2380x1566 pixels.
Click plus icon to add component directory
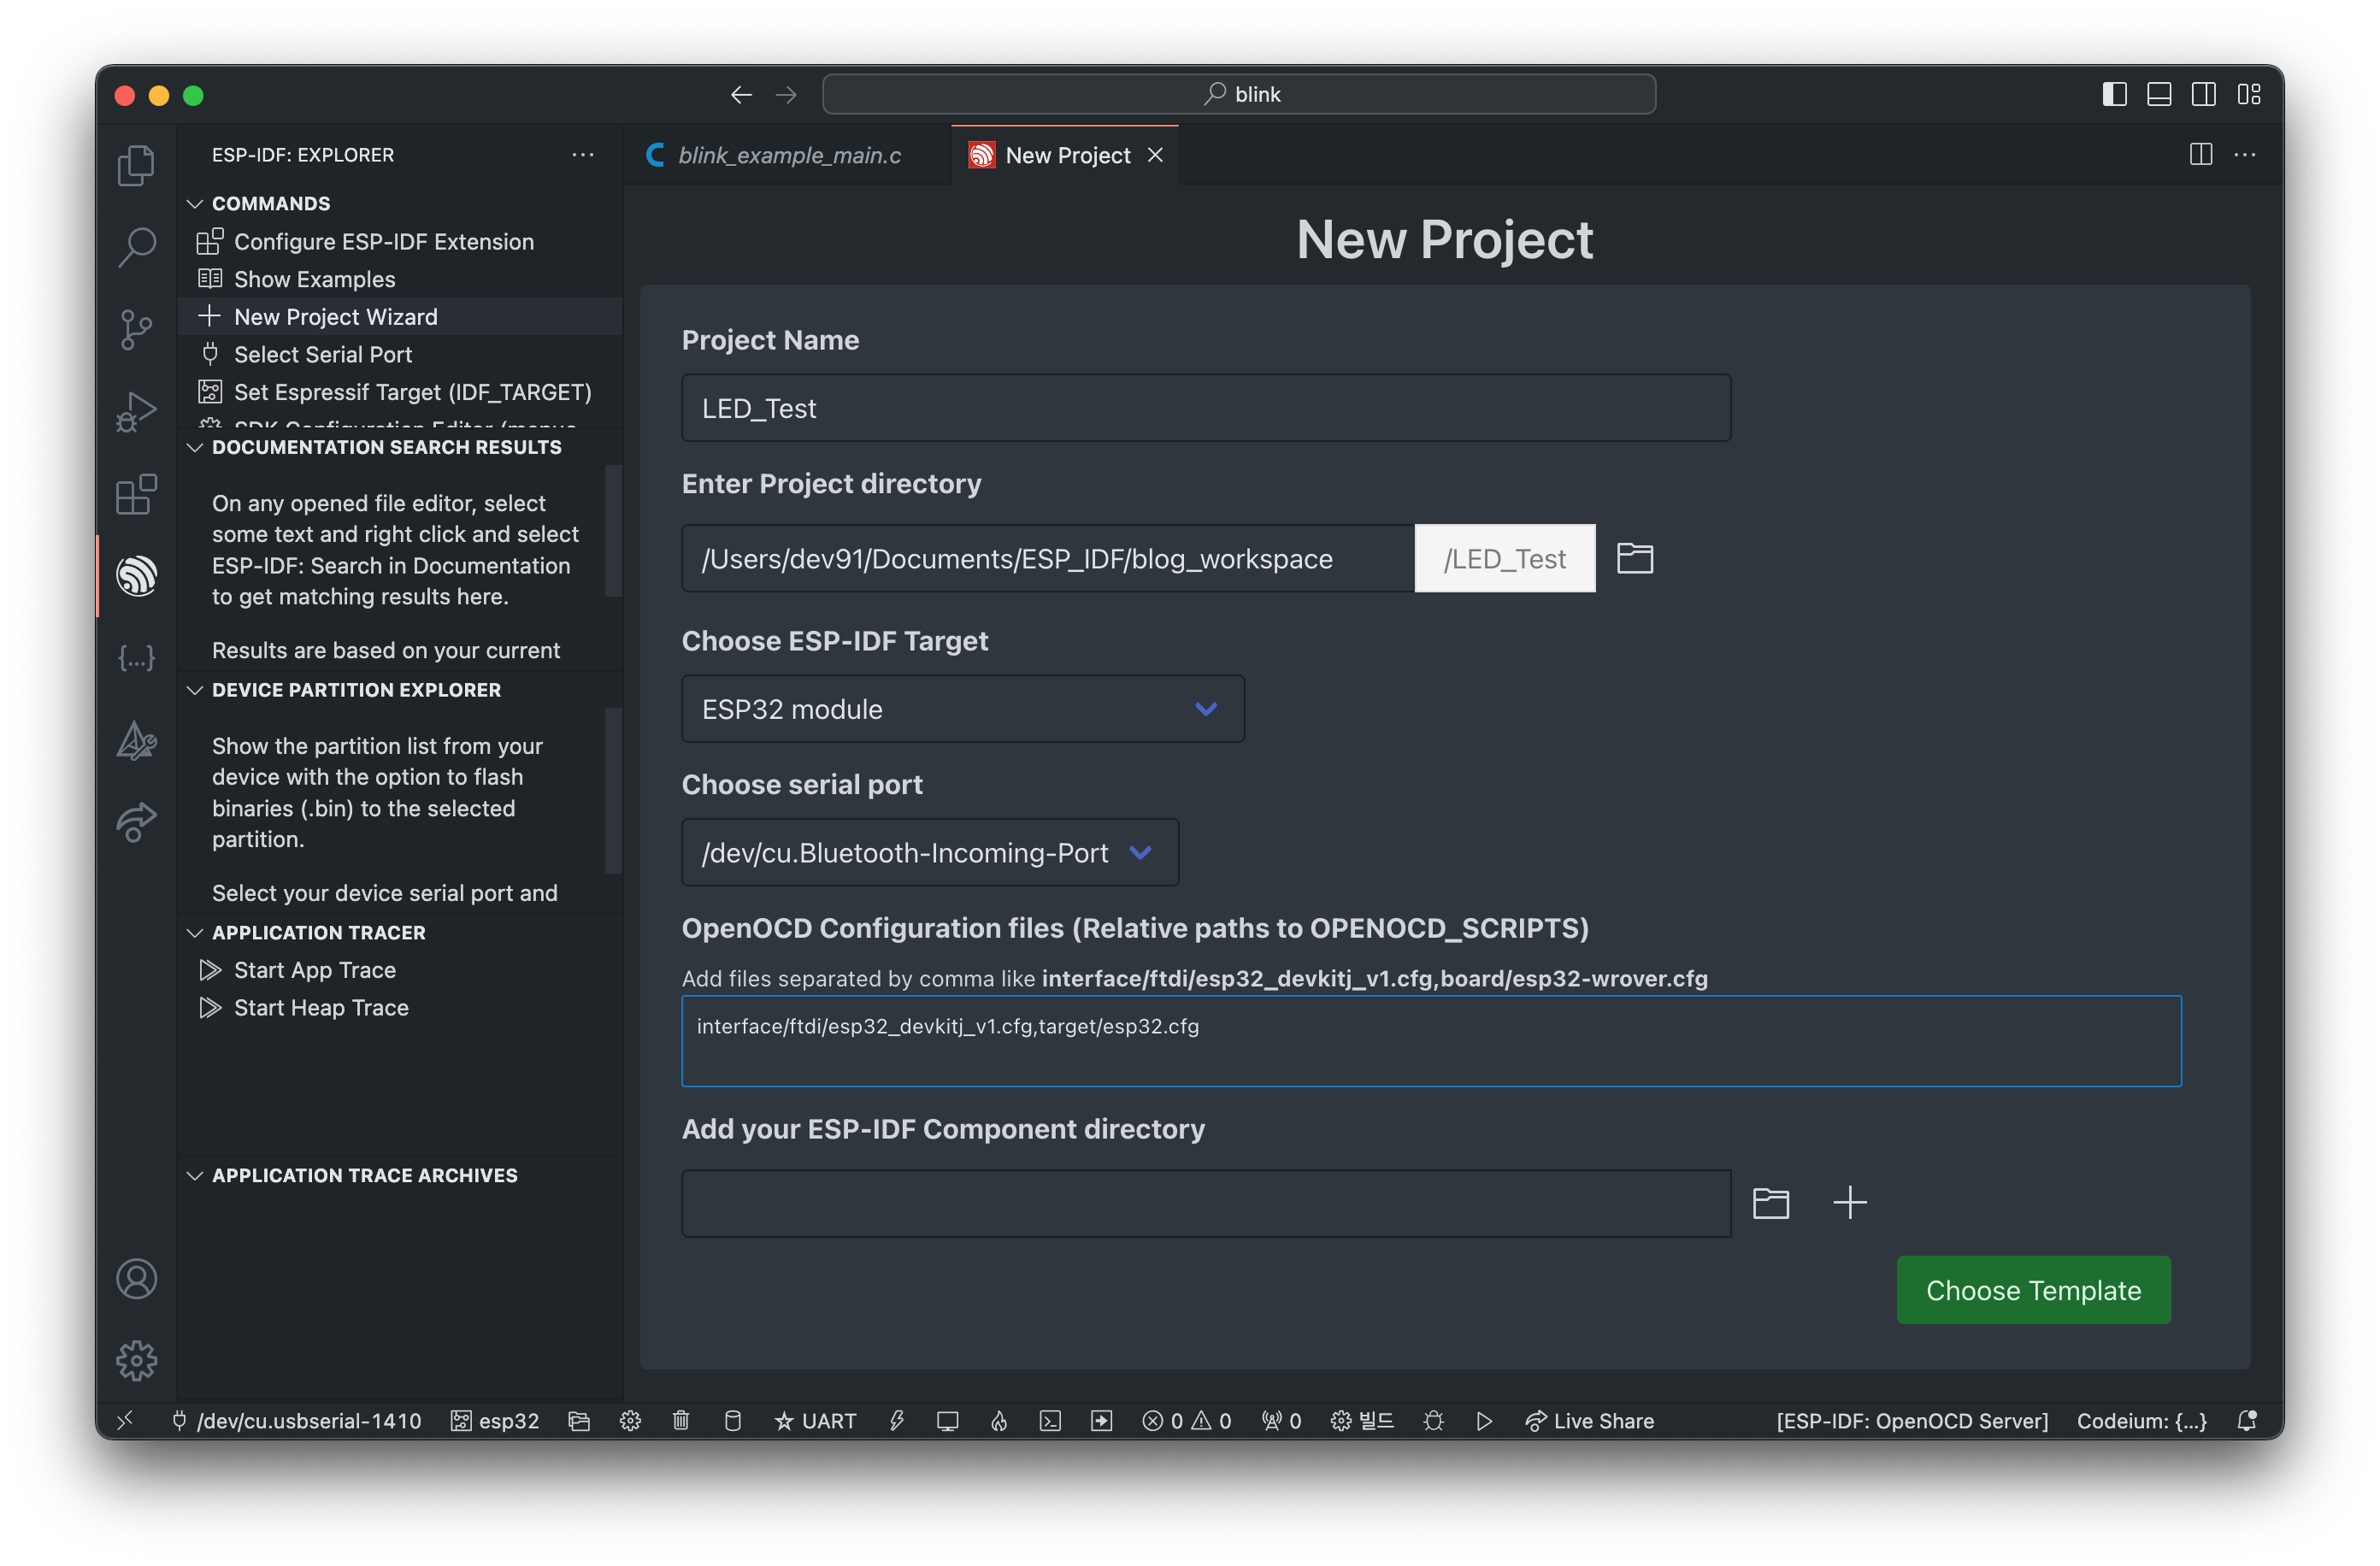[1849, 1202]
